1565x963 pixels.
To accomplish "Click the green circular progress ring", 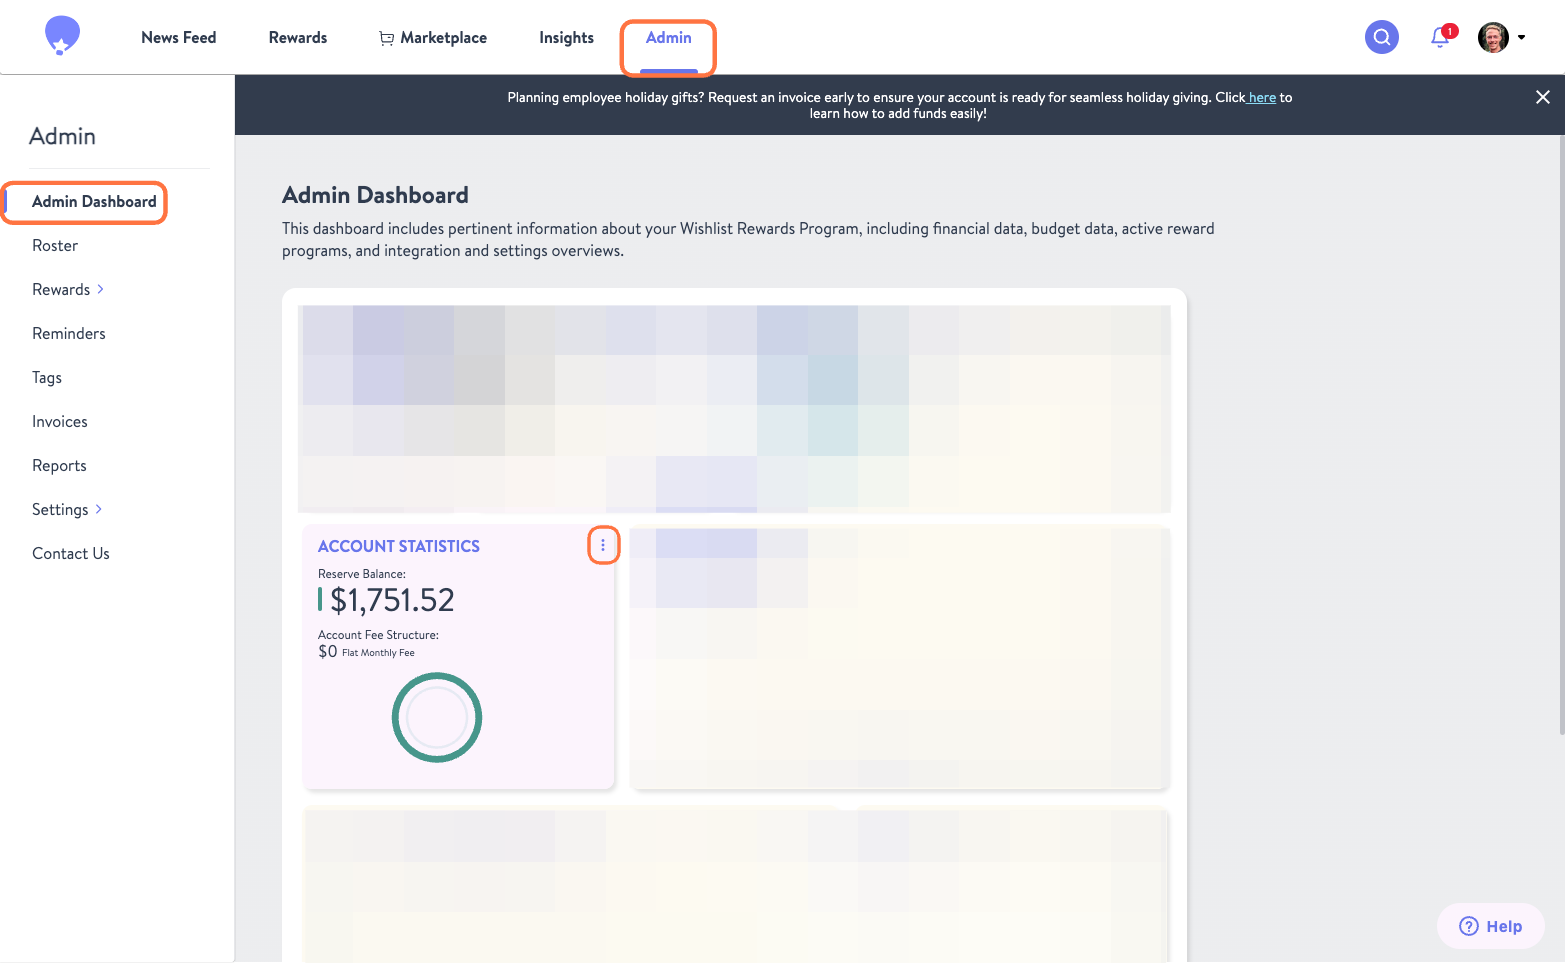I will (x=437, y=717).
